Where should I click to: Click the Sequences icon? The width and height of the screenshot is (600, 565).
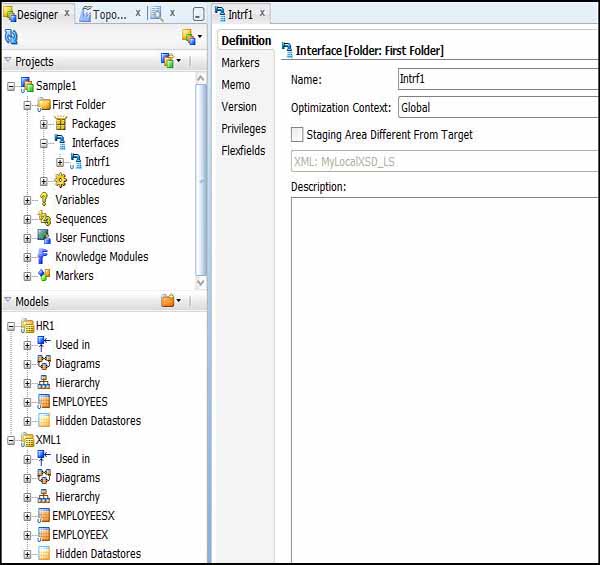click(44, 218)
